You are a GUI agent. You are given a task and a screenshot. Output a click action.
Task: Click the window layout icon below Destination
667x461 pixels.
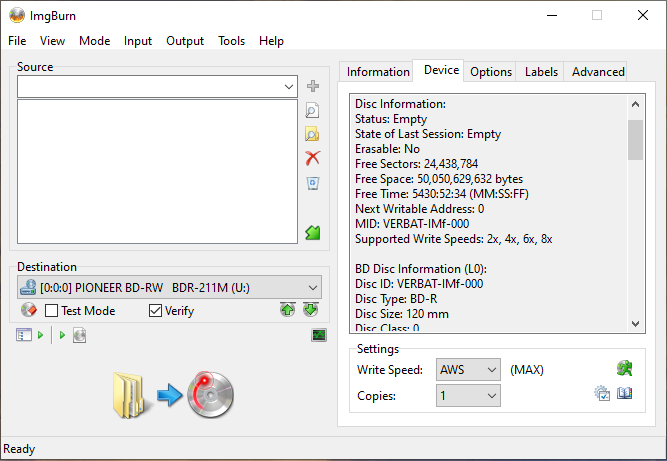pos(24,335)
